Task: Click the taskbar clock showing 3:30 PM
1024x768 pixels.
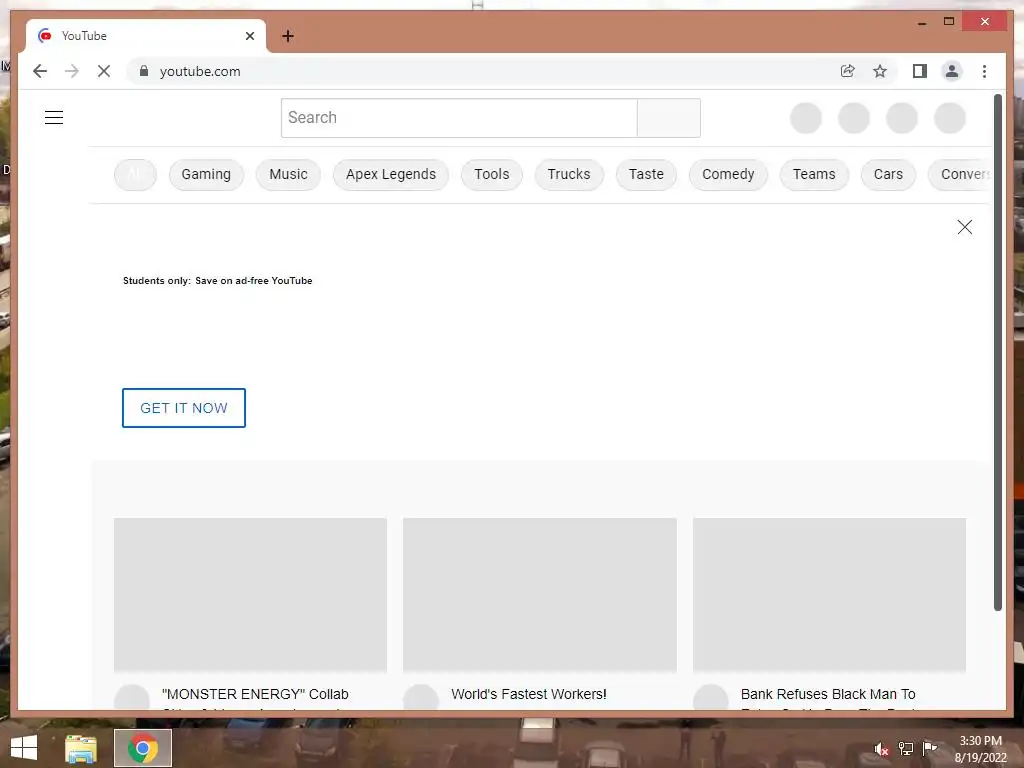Action: coord(980,749)
